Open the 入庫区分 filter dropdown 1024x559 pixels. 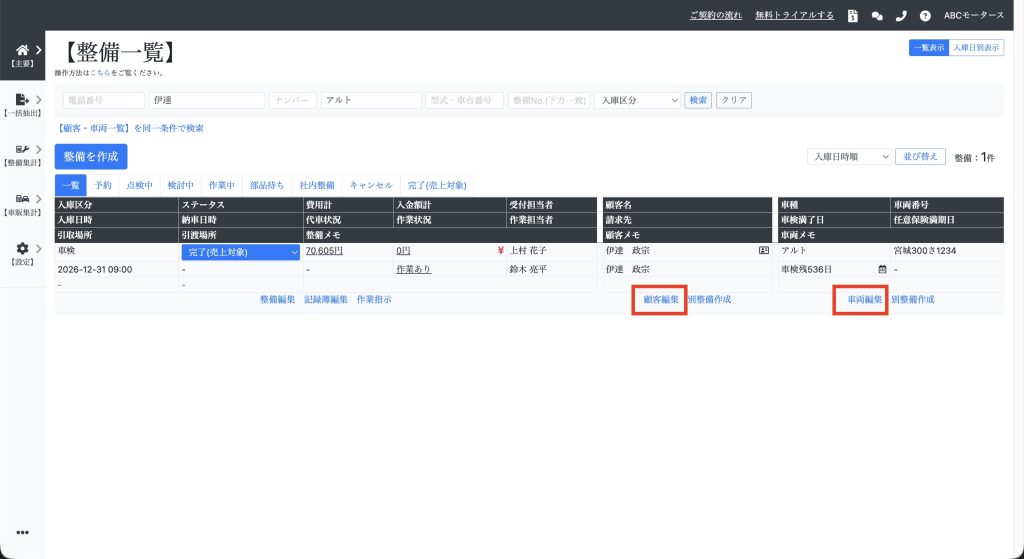coord(638,100)
